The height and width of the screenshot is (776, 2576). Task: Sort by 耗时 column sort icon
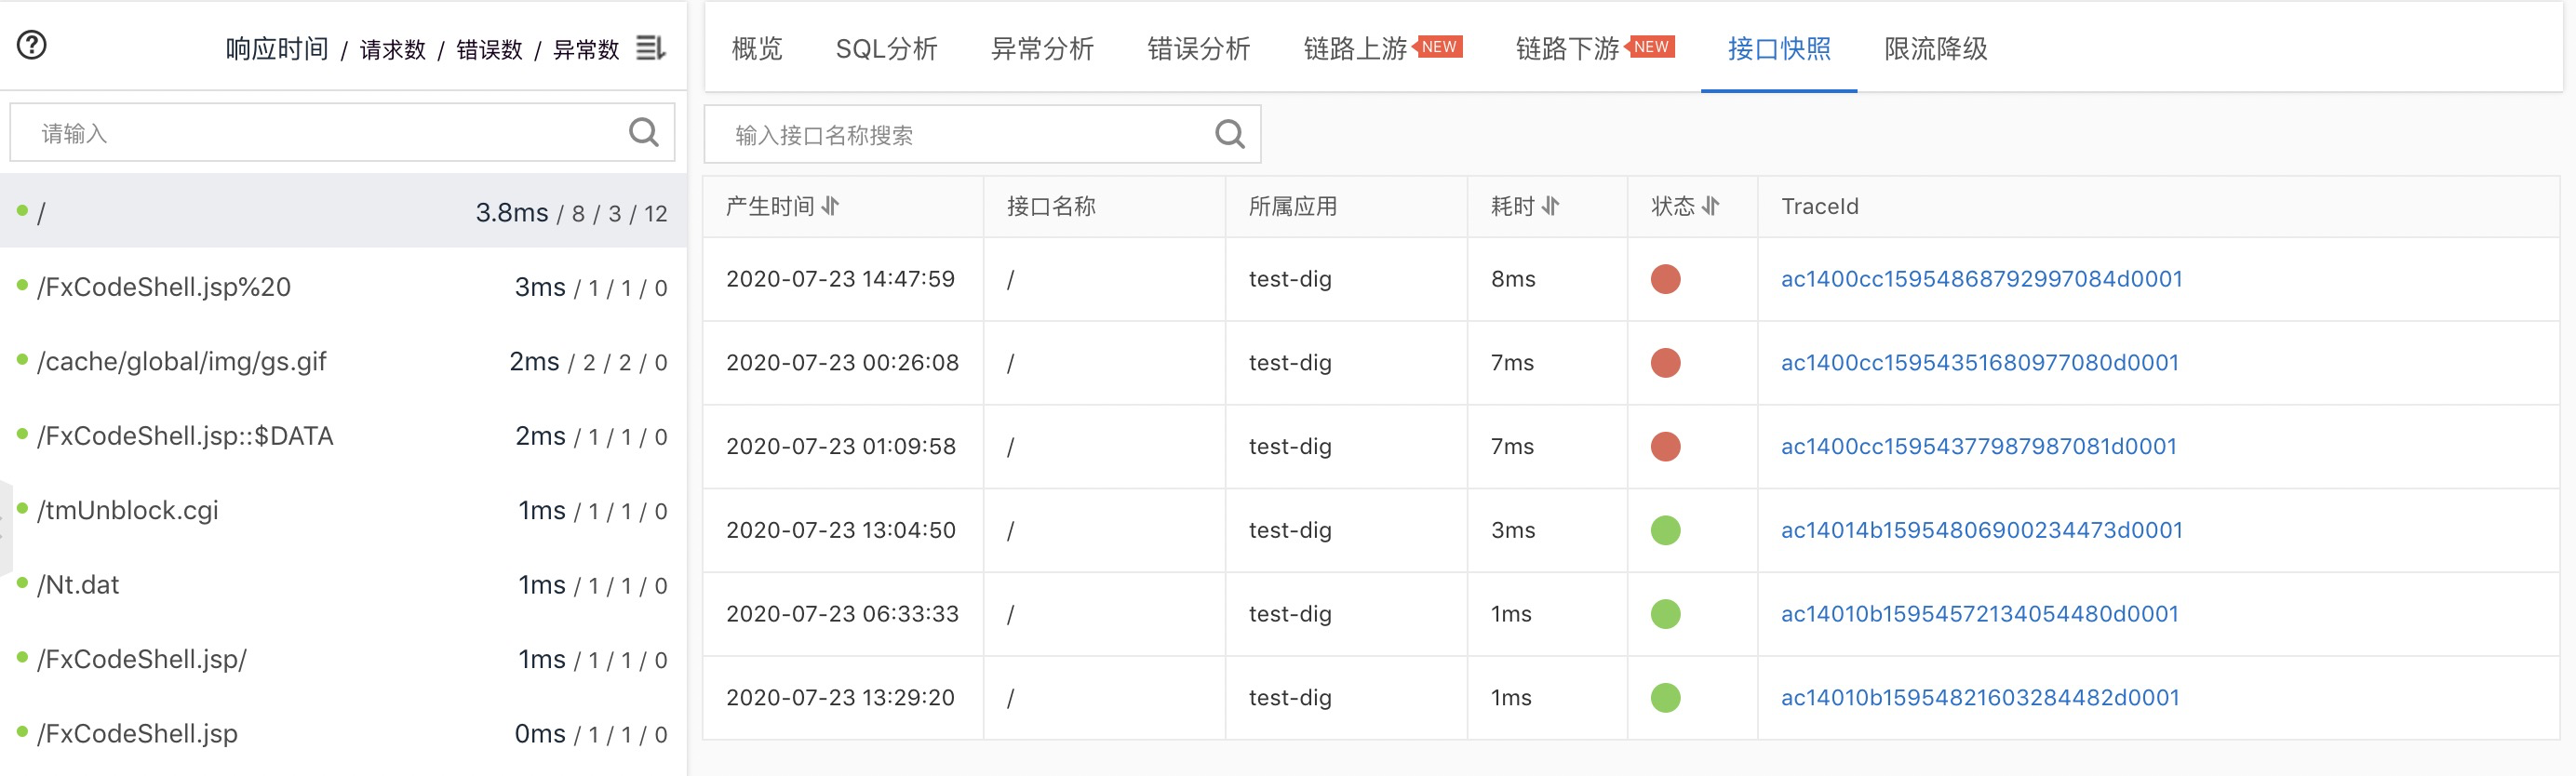point(1551,206)
